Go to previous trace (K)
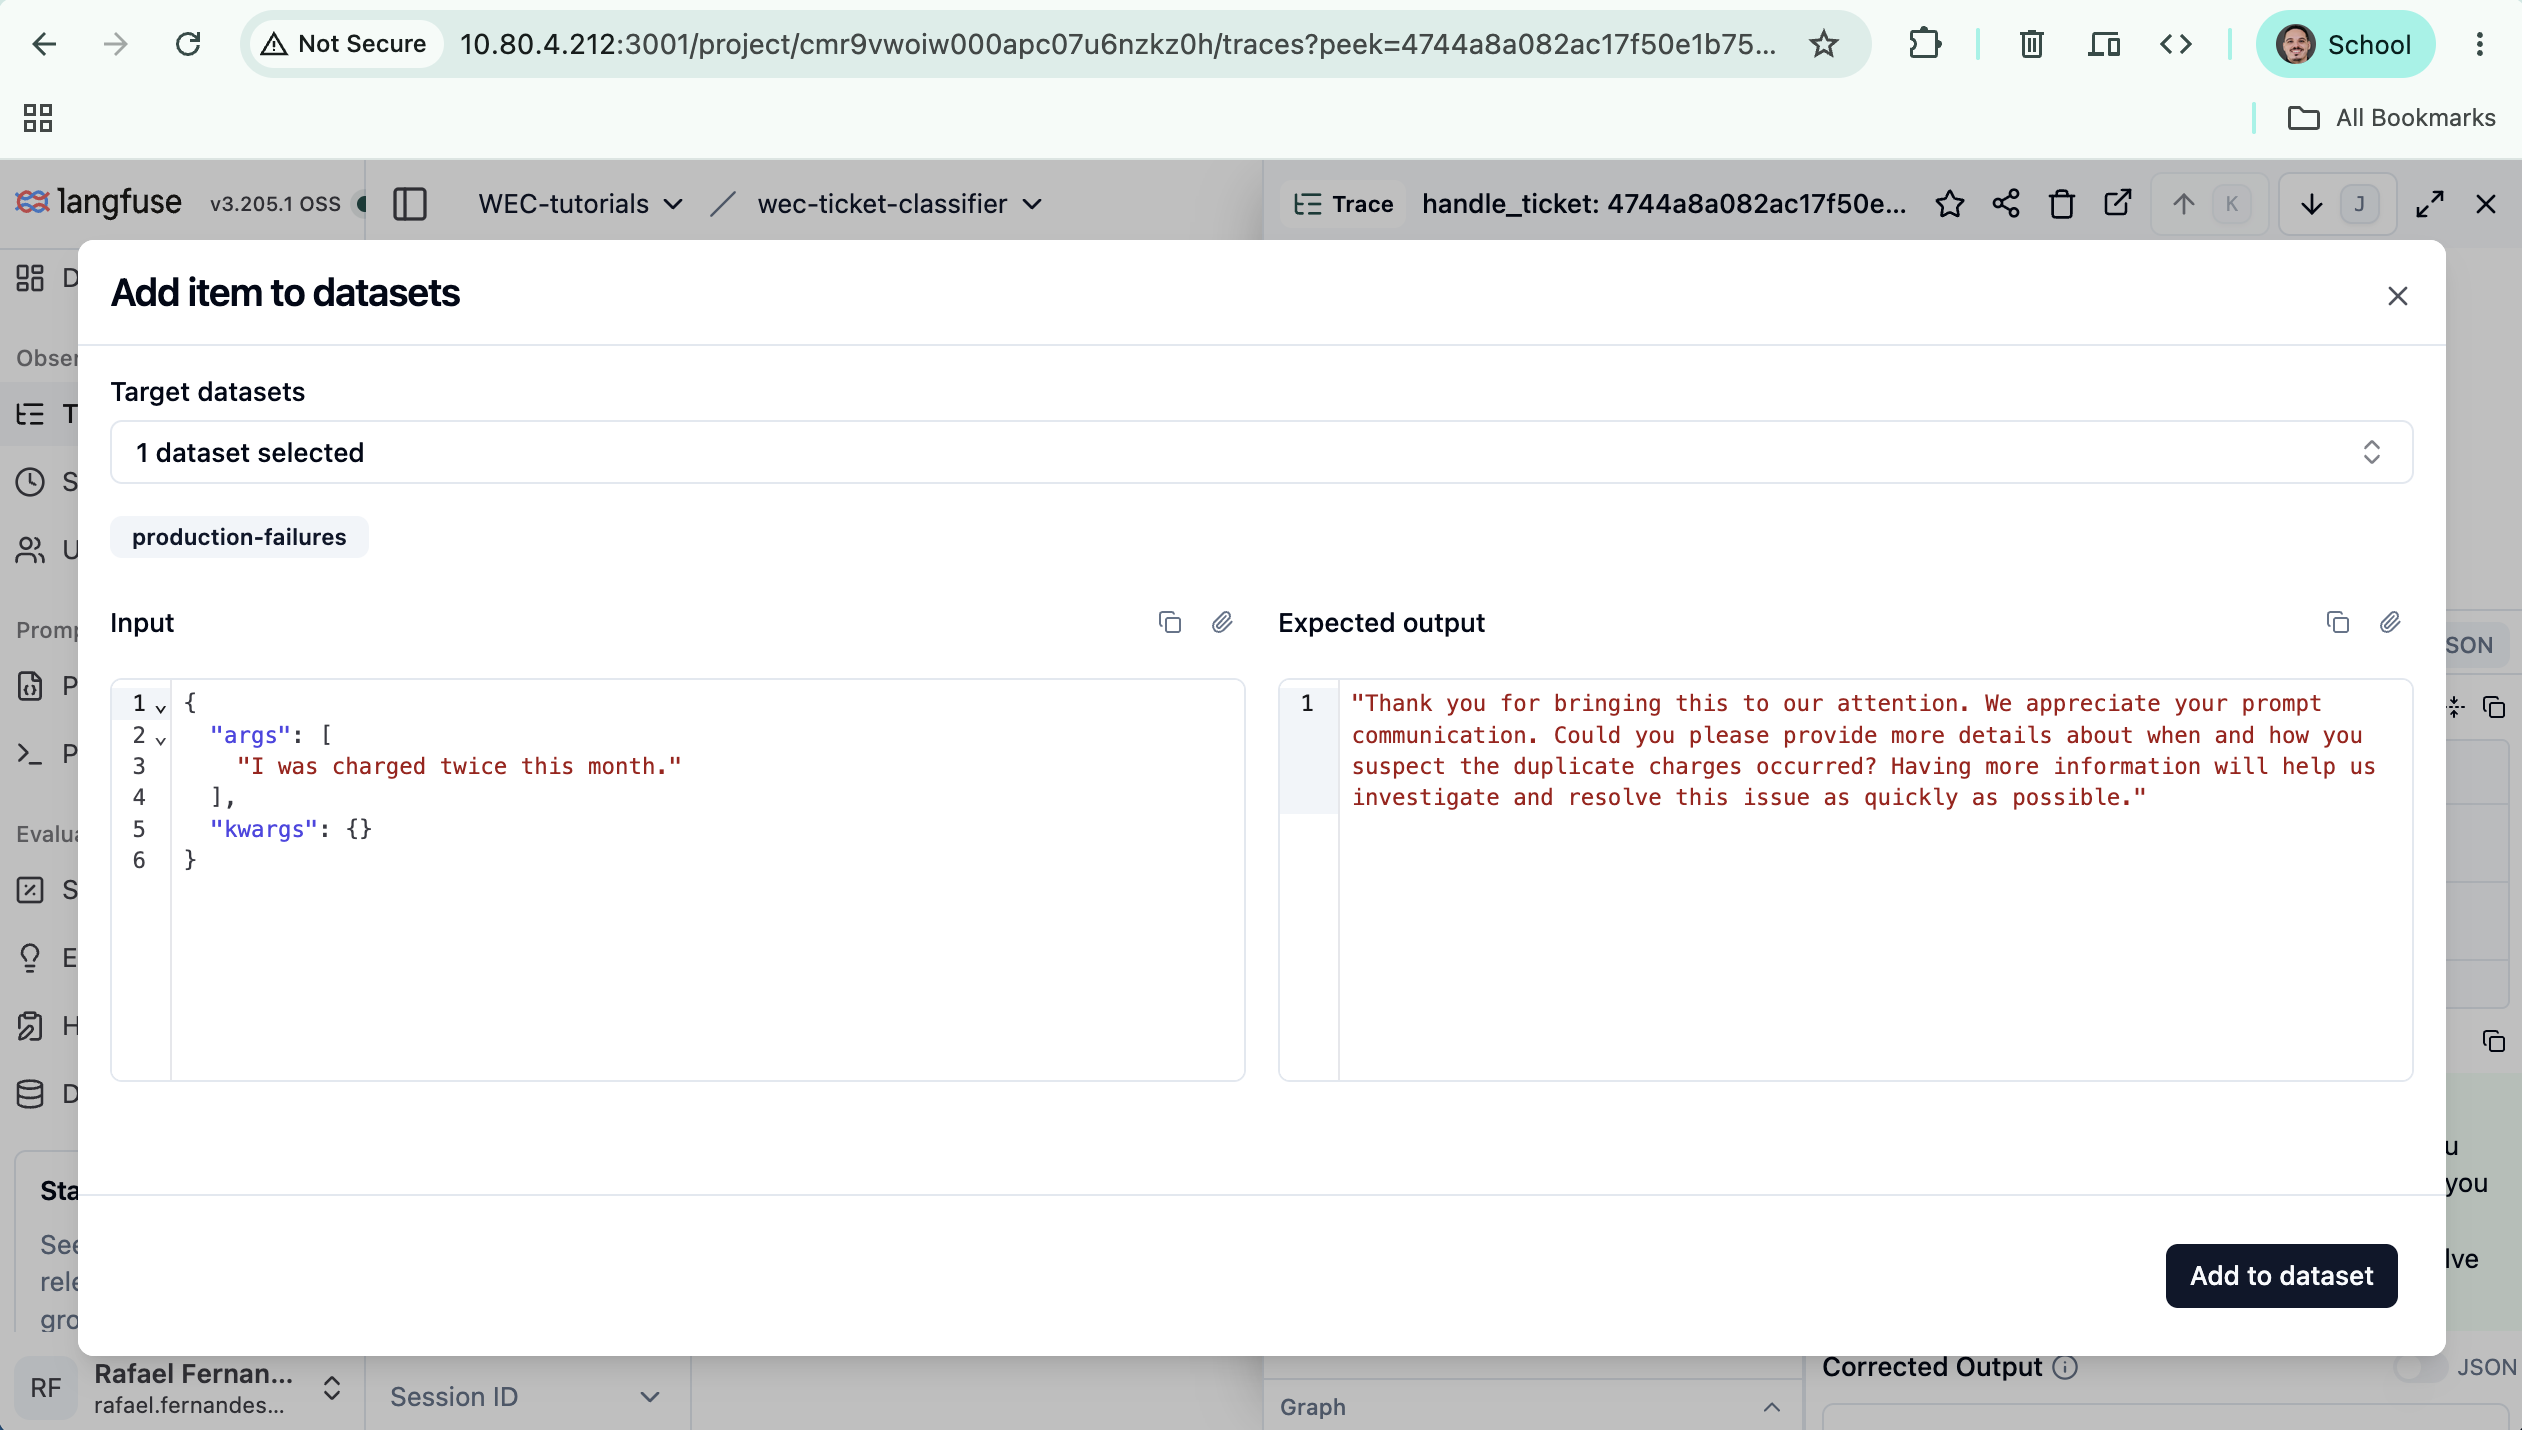This screenshot has height=1430, width=2522. click(x=2208, y=204)
